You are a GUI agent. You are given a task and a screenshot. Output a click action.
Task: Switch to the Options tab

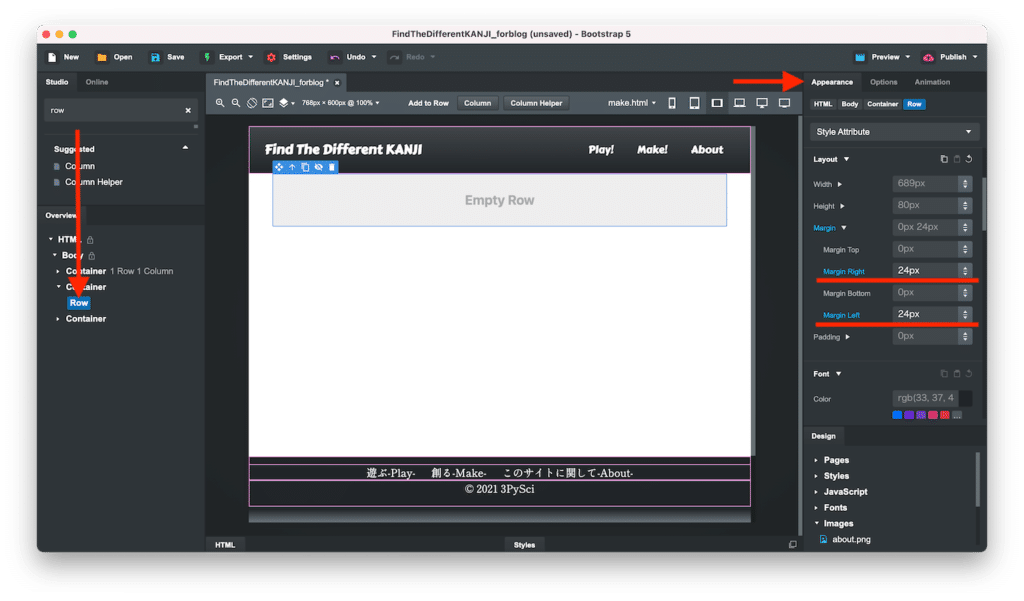click(883, 82)
